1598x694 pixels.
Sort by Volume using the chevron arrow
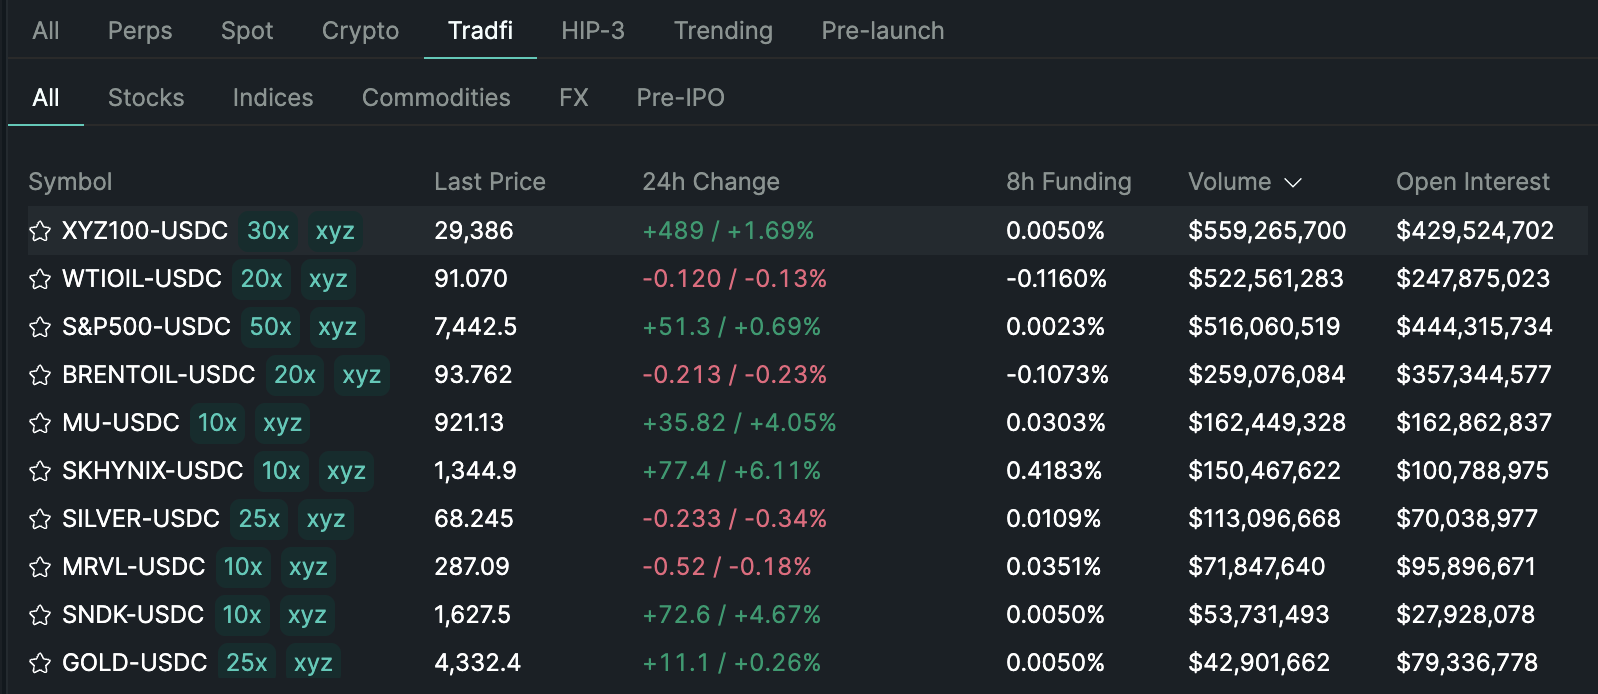point(1293,183)
